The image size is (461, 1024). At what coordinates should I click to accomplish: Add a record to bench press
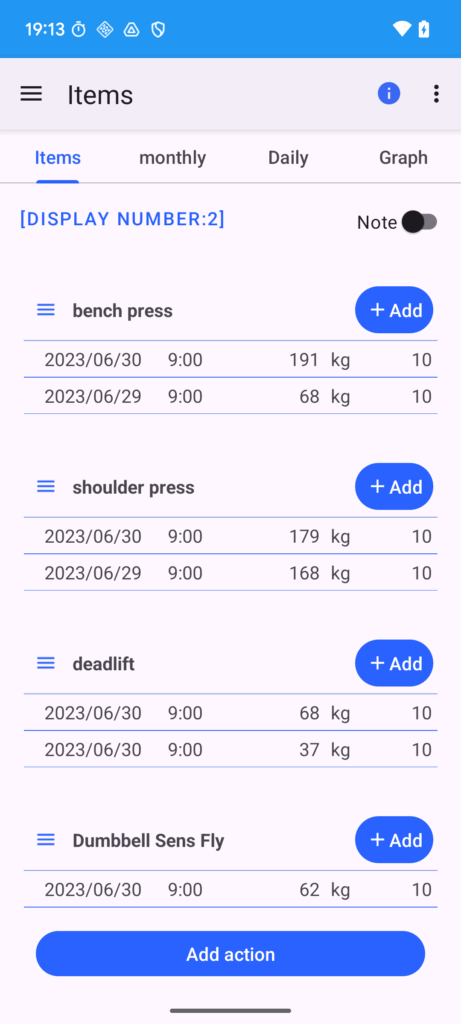pyautogui.click(x=394, y=310)
